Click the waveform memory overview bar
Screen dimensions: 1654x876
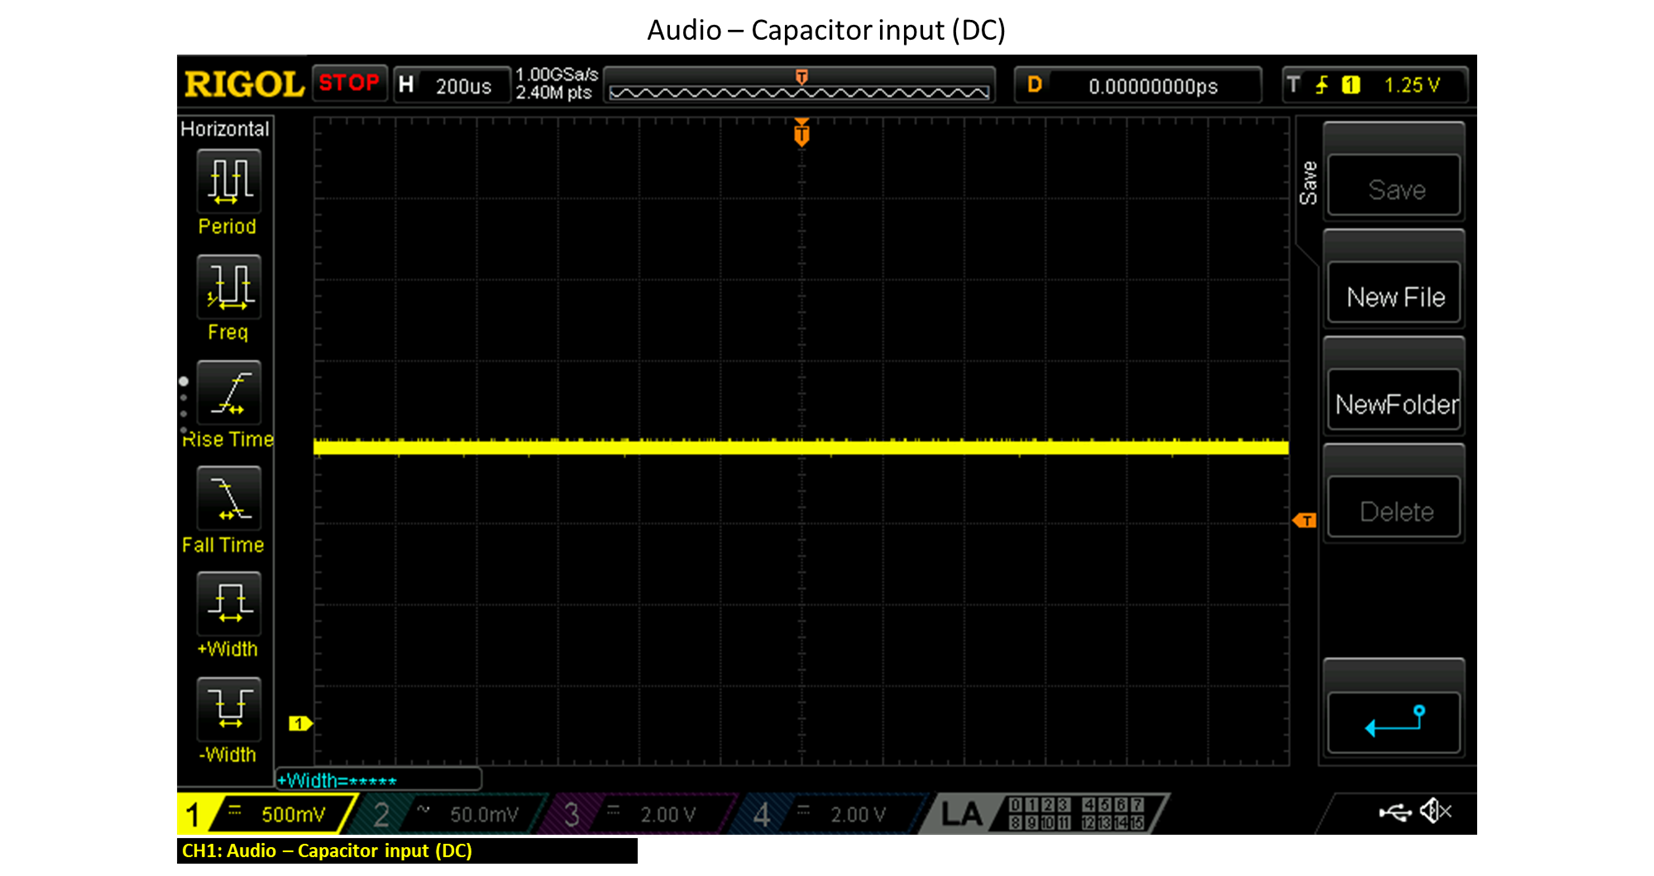click(x=799, y=85)
